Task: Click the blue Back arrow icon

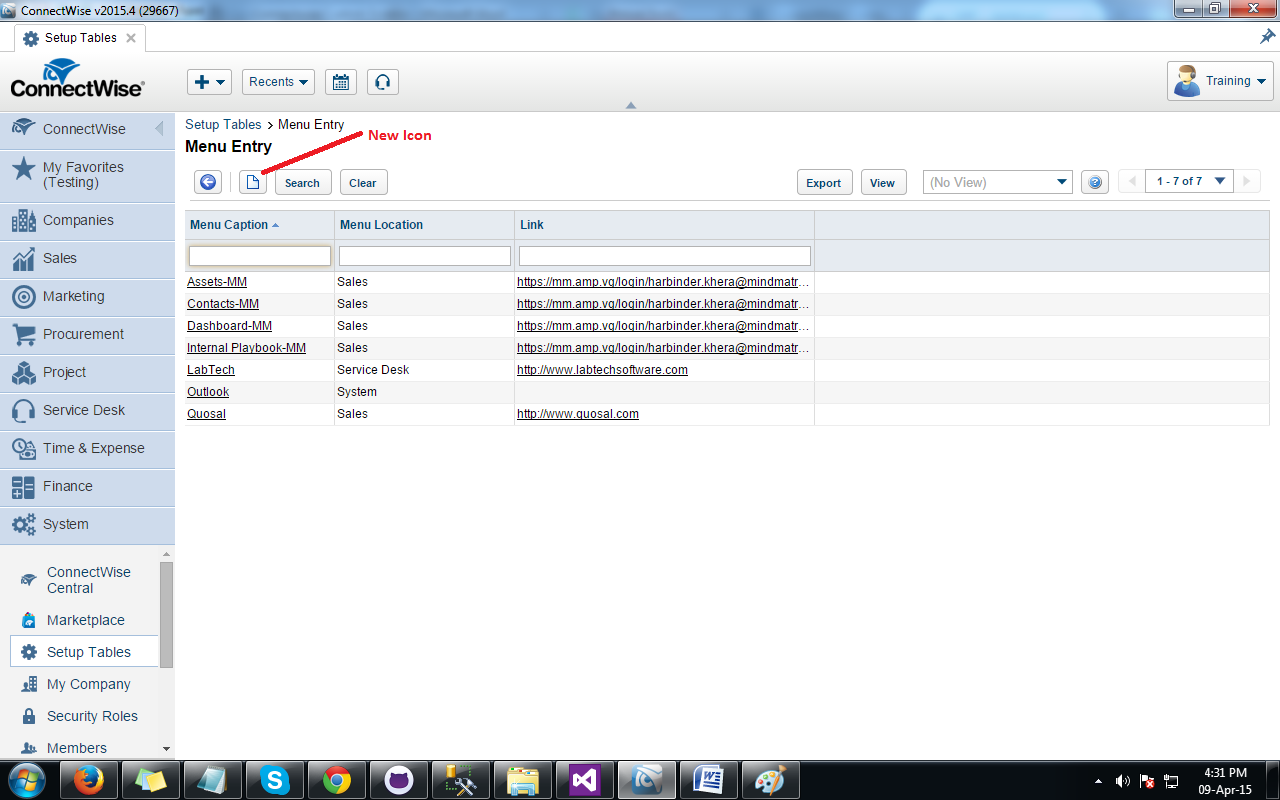Action: 208,182
